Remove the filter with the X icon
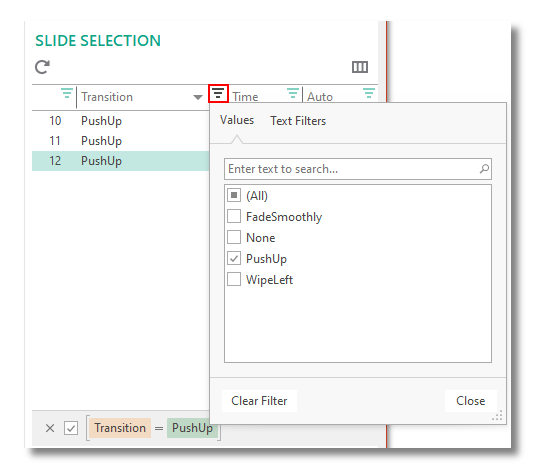Image resolution: width=536 pixels, height=470 pixels. [50, 428]
